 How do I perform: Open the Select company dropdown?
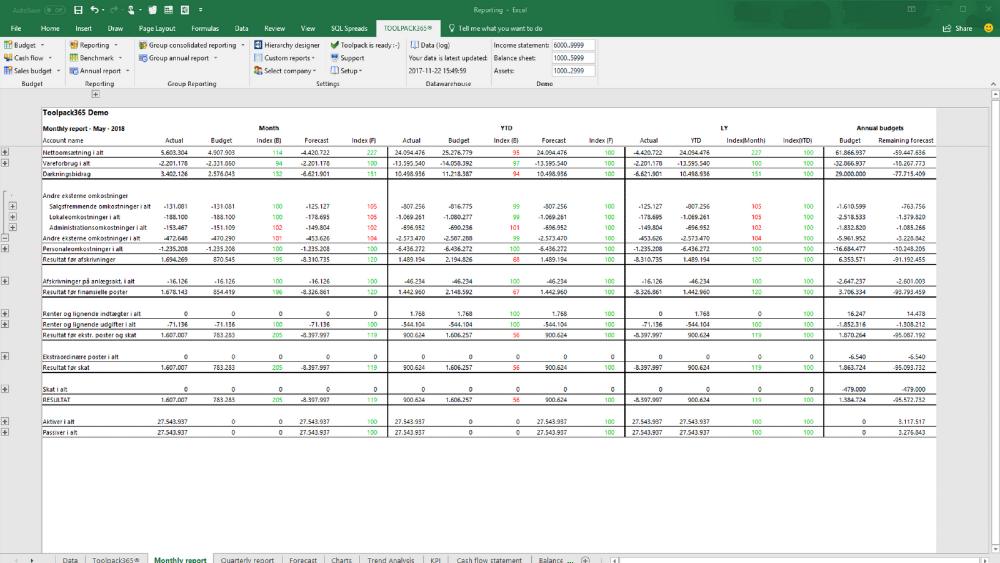[x=289, y=71]
